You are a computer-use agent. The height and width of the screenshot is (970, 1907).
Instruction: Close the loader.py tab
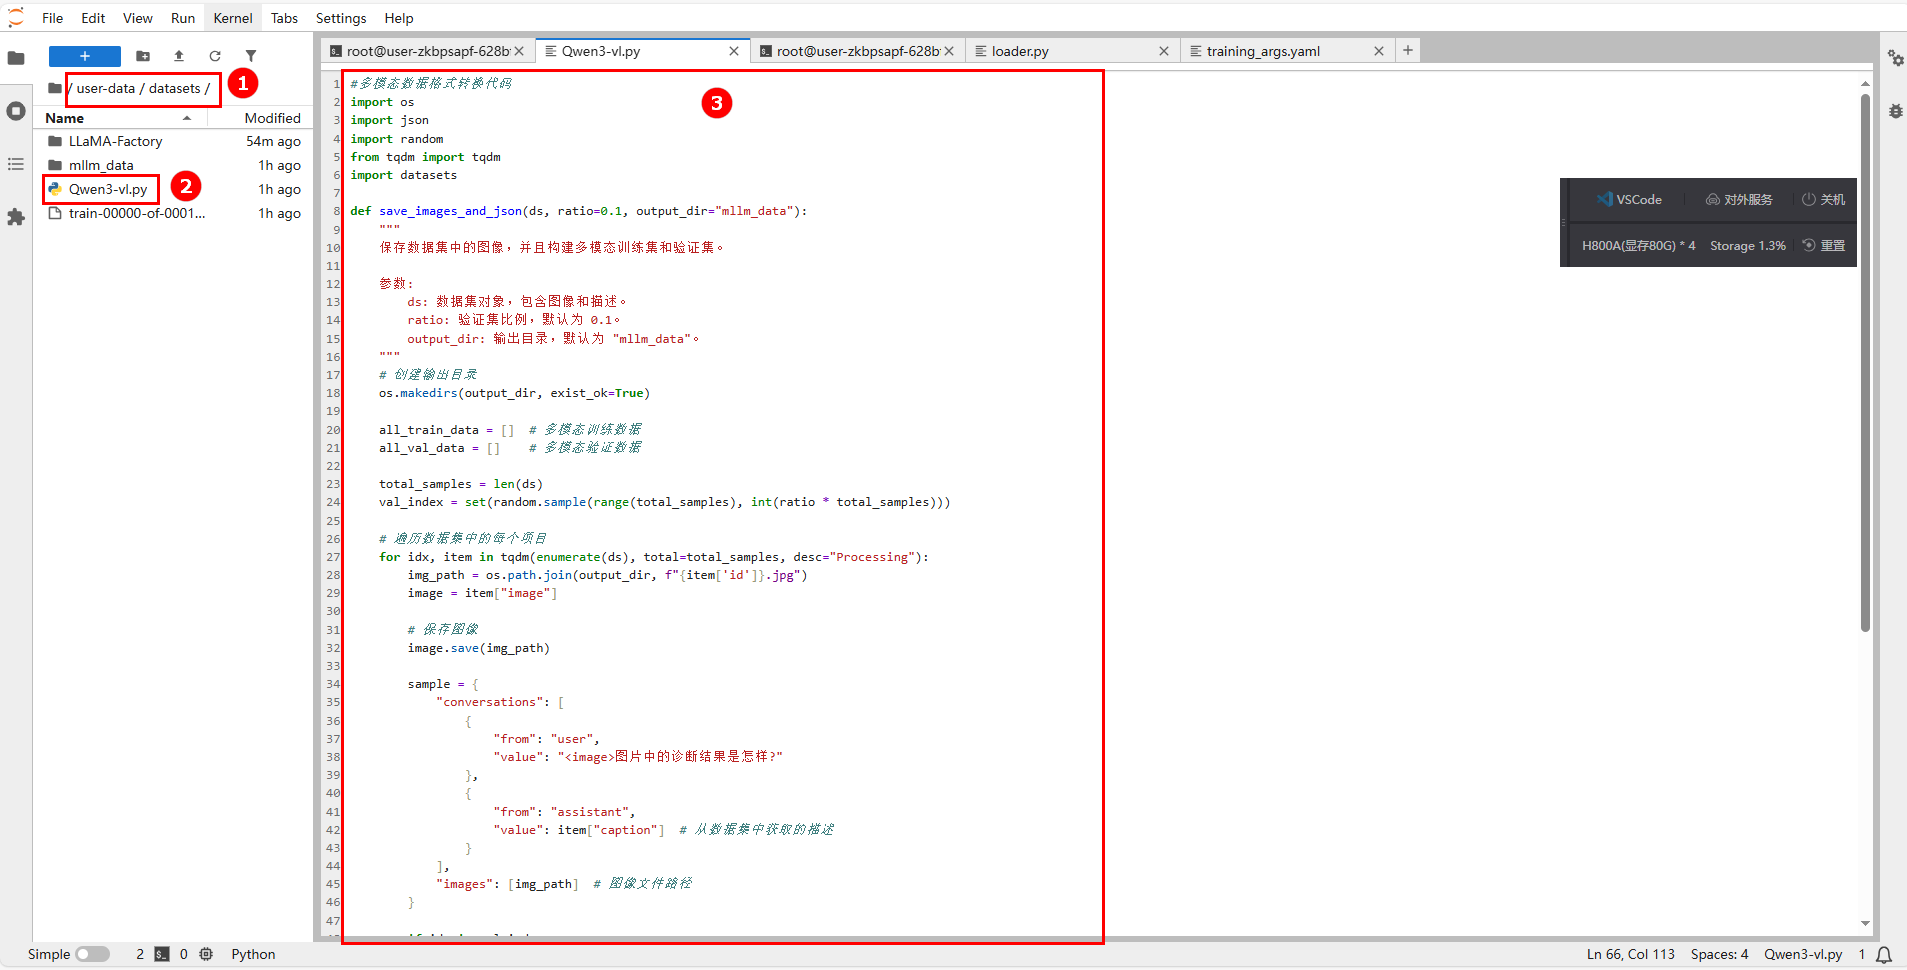point(1164,51)
